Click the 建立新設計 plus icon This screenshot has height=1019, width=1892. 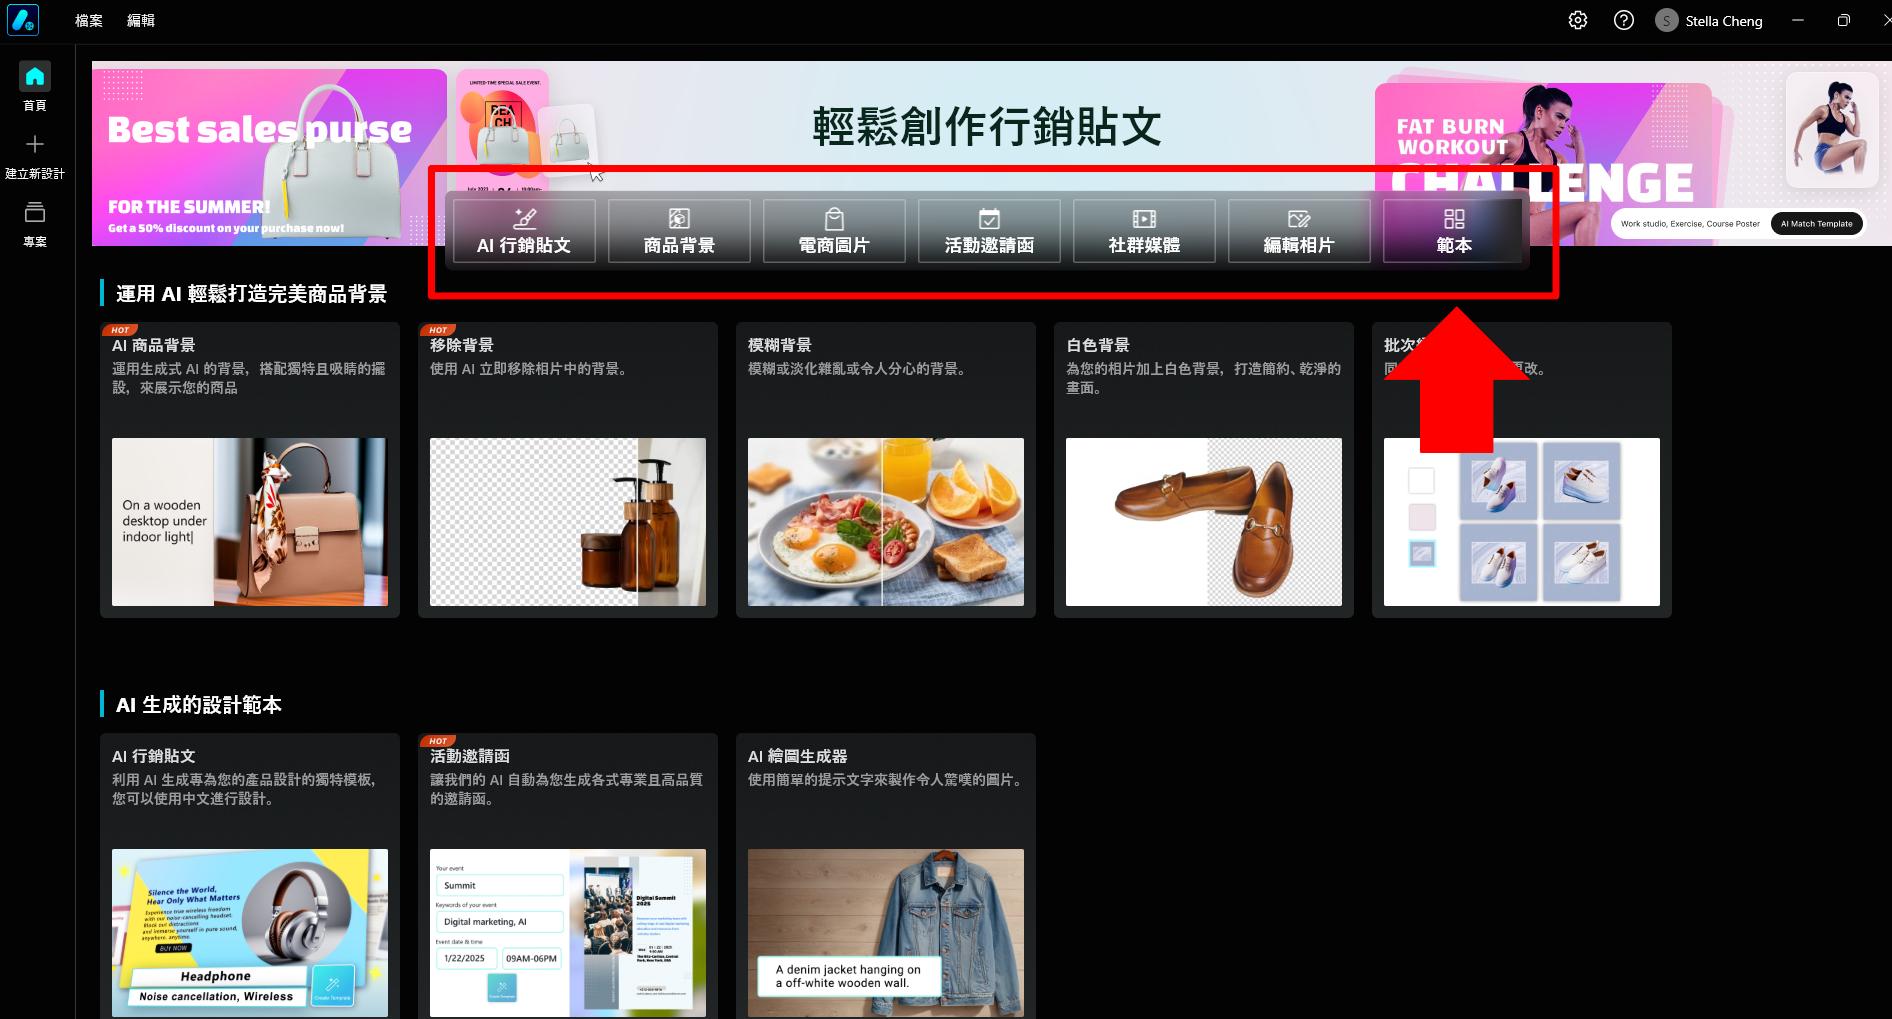tap(34, 144)
